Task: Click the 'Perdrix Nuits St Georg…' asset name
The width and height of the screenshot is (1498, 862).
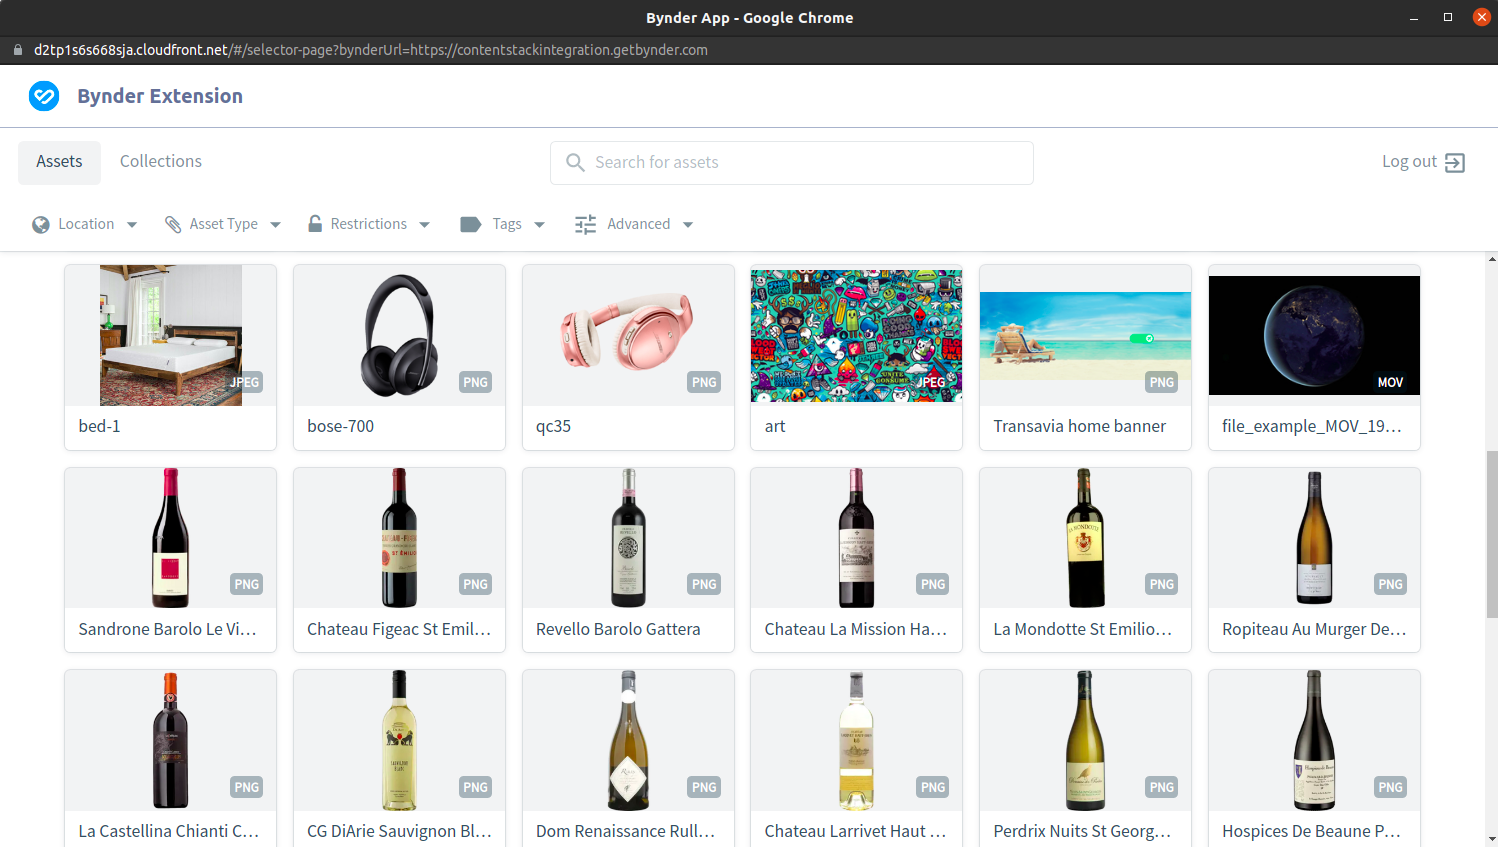Action: pos(1082,831)
